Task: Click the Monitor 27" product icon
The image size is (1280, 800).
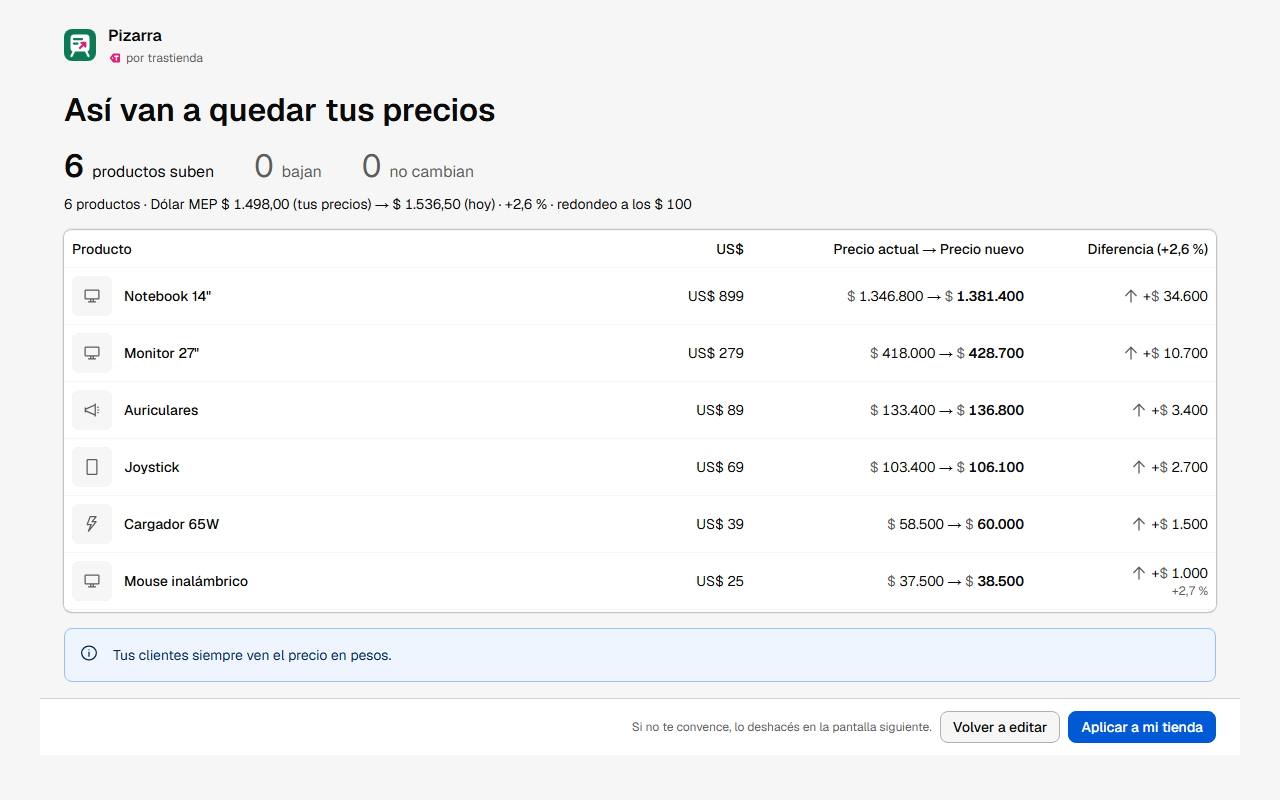Action: coord(92,353)
